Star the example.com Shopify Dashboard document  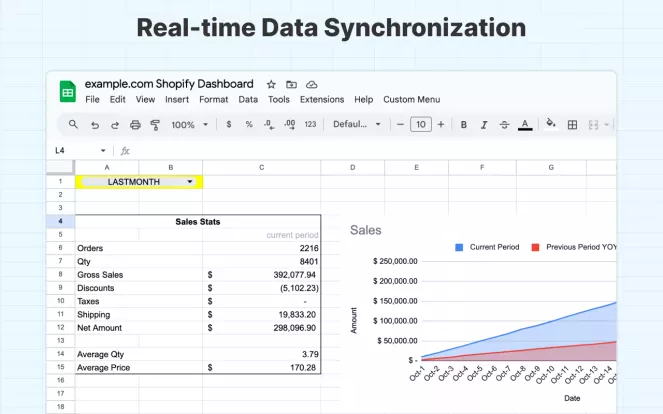tap(271, 85)
